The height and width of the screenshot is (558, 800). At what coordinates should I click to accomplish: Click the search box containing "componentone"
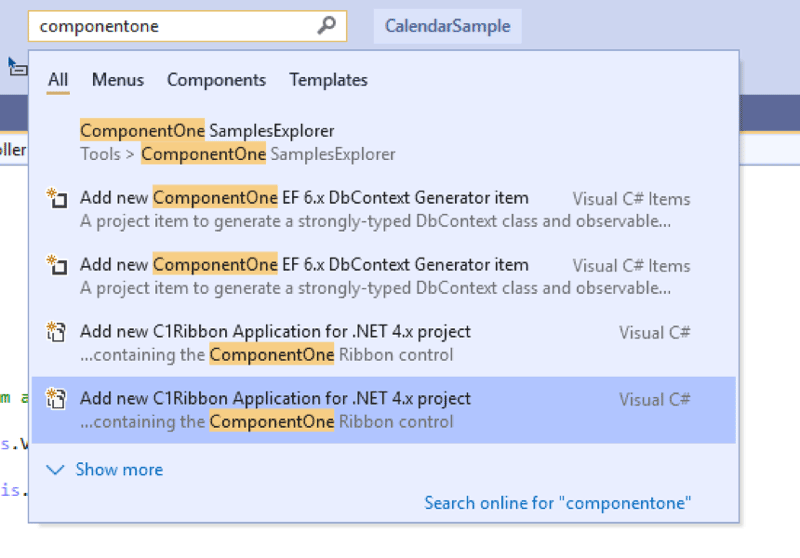pos(187,26)
